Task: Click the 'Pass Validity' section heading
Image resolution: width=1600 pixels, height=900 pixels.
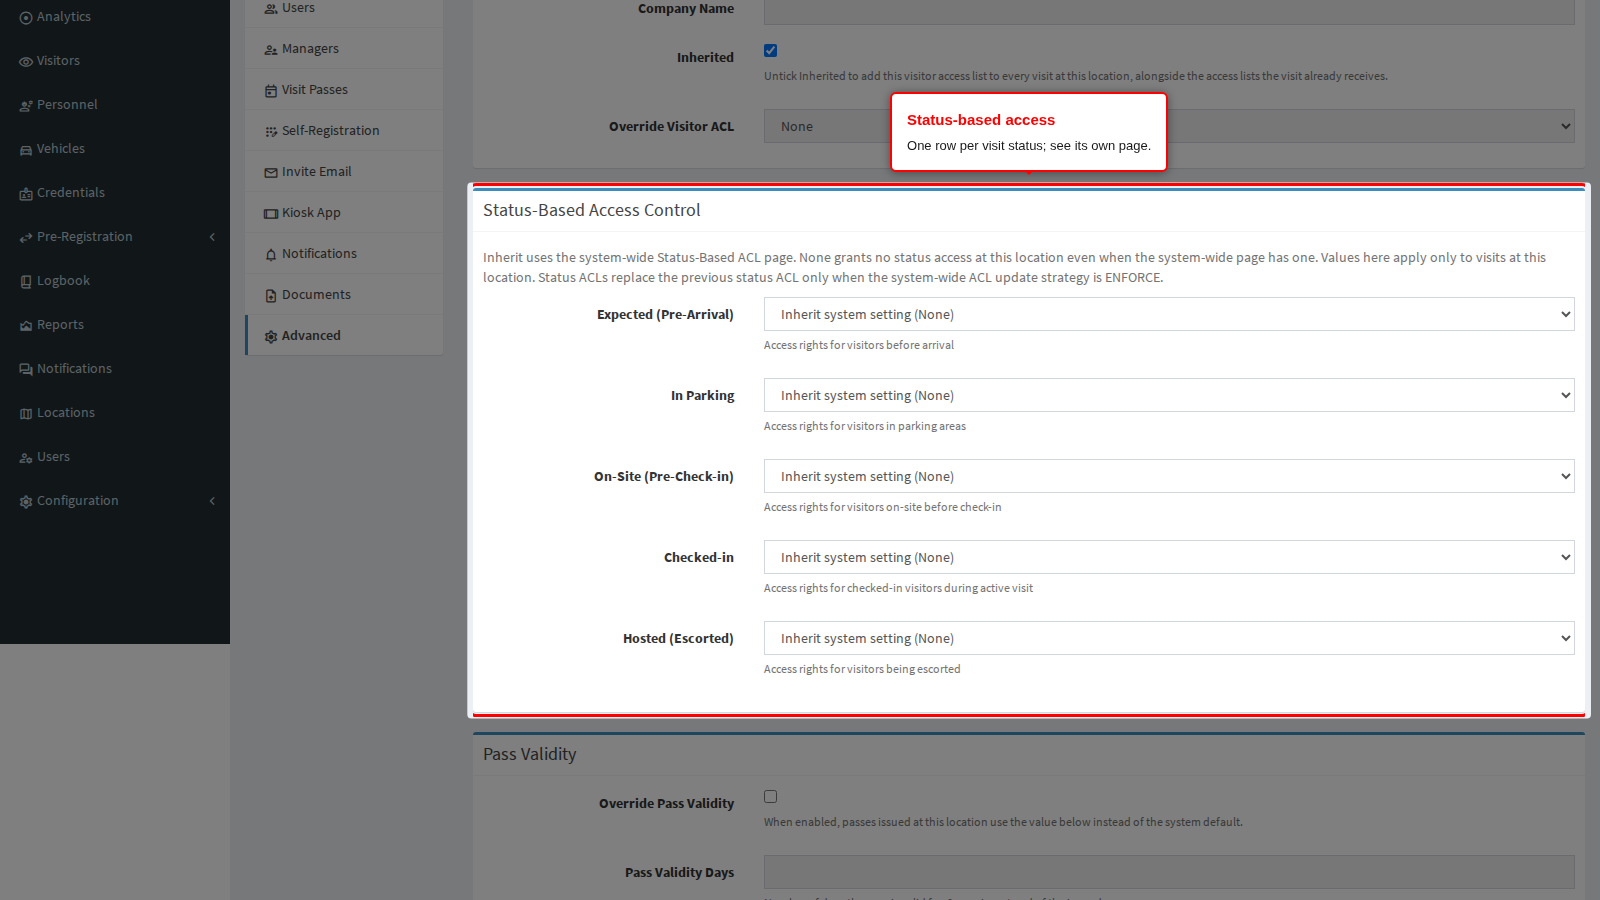Action: click(x=530, y=754)
